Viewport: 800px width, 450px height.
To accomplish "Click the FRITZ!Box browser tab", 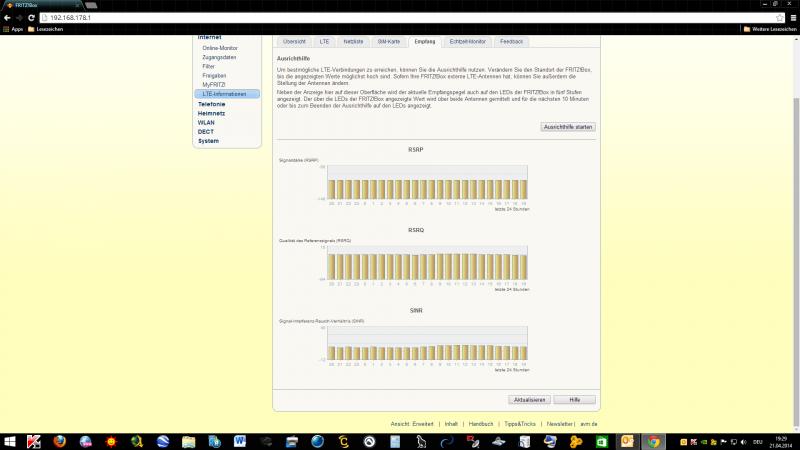I will (x=41, y=5).
